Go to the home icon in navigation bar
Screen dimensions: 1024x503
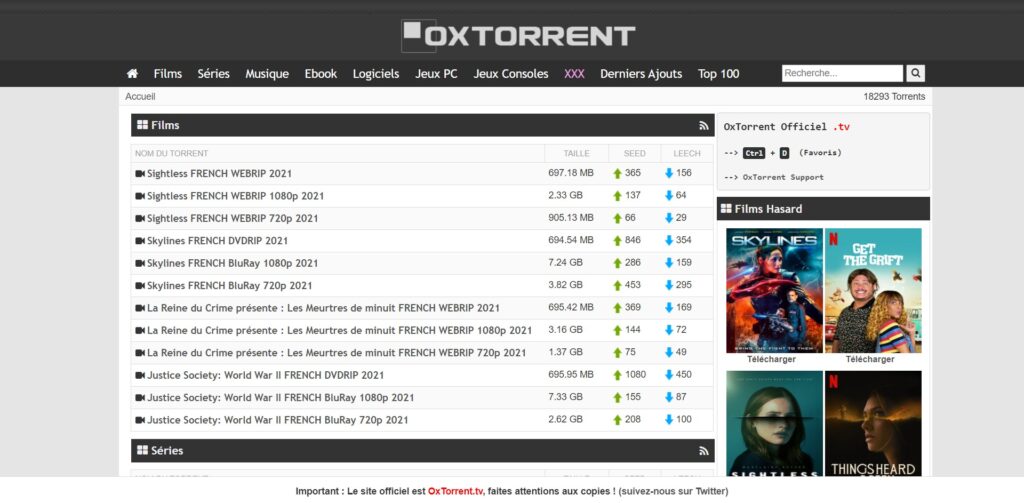[x=132, y=74]
